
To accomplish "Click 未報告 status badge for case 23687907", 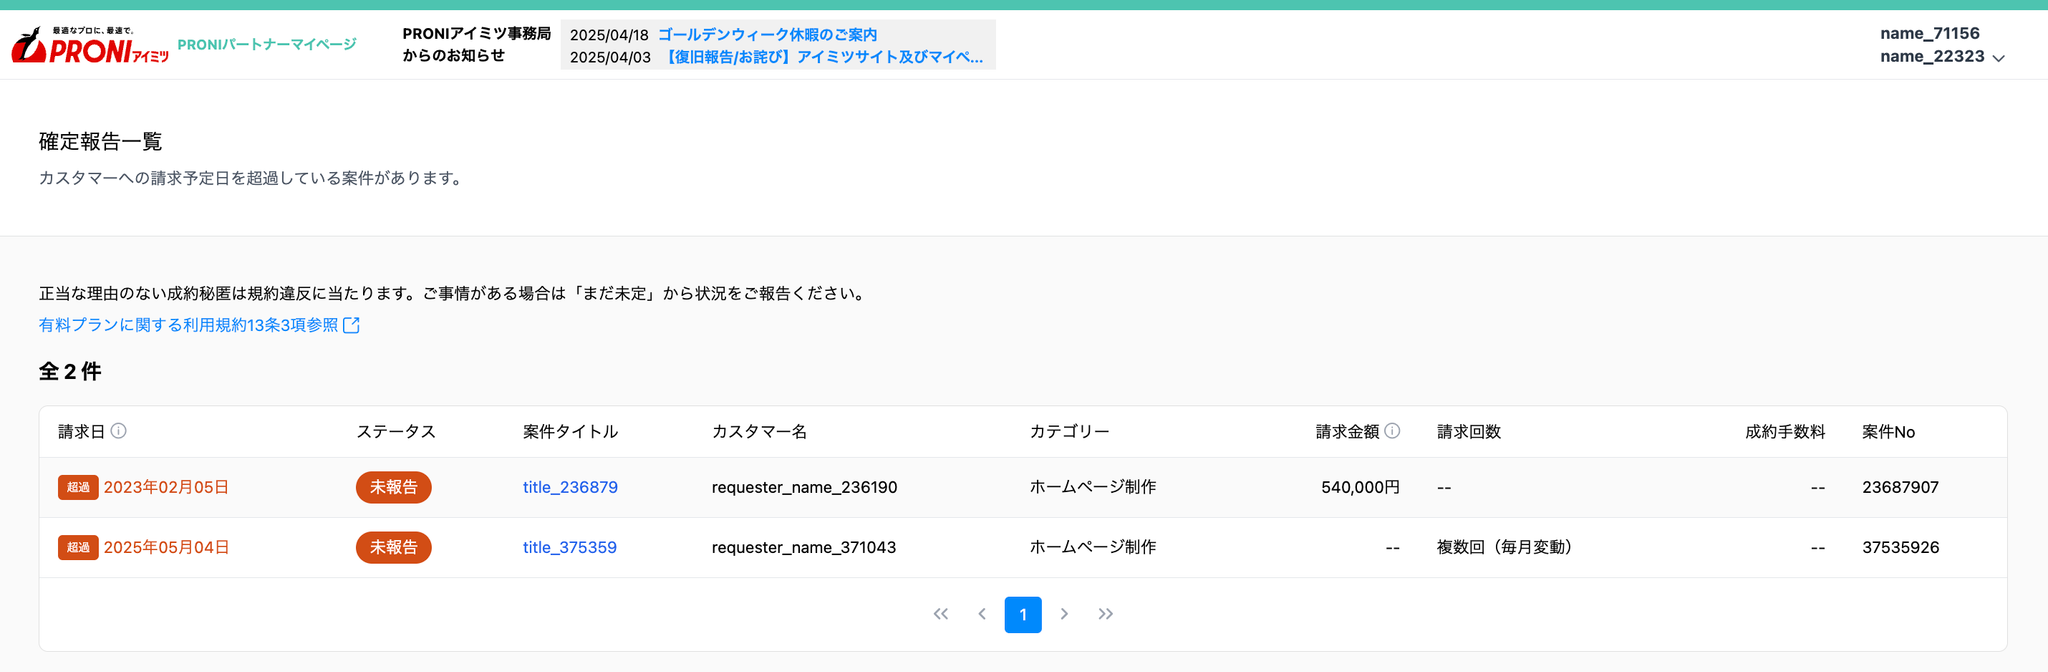I will pos(393,487).
